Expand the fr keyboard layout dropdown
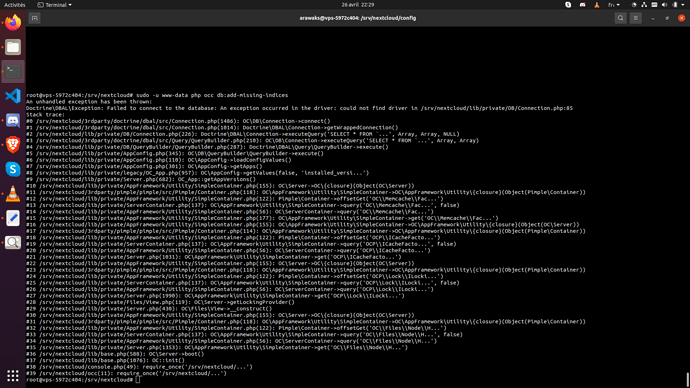The width and height of the screenshot is (690, 388). (x=614, y=5)
